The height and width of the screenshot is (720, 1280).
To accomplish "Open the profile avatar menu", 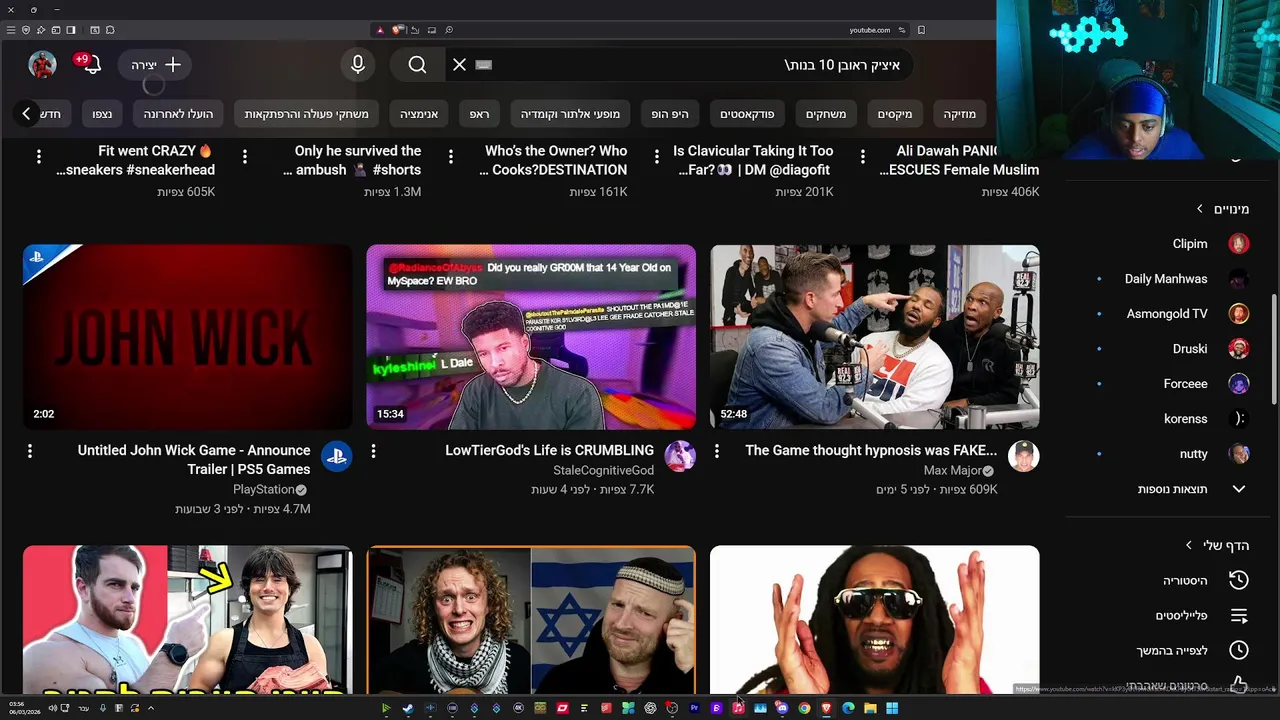I will click(x=42, y=65).
